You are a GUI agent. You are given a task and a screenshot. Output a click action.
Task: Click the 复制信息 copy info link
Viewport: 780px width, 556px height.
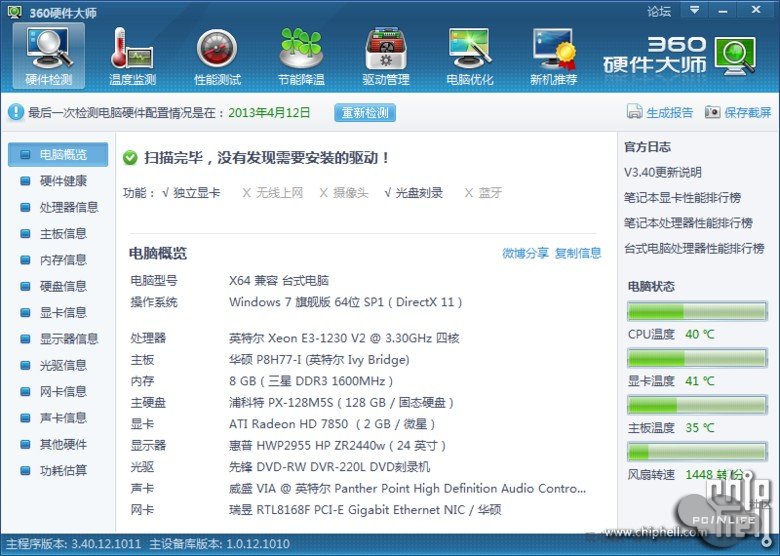[578, 253]
